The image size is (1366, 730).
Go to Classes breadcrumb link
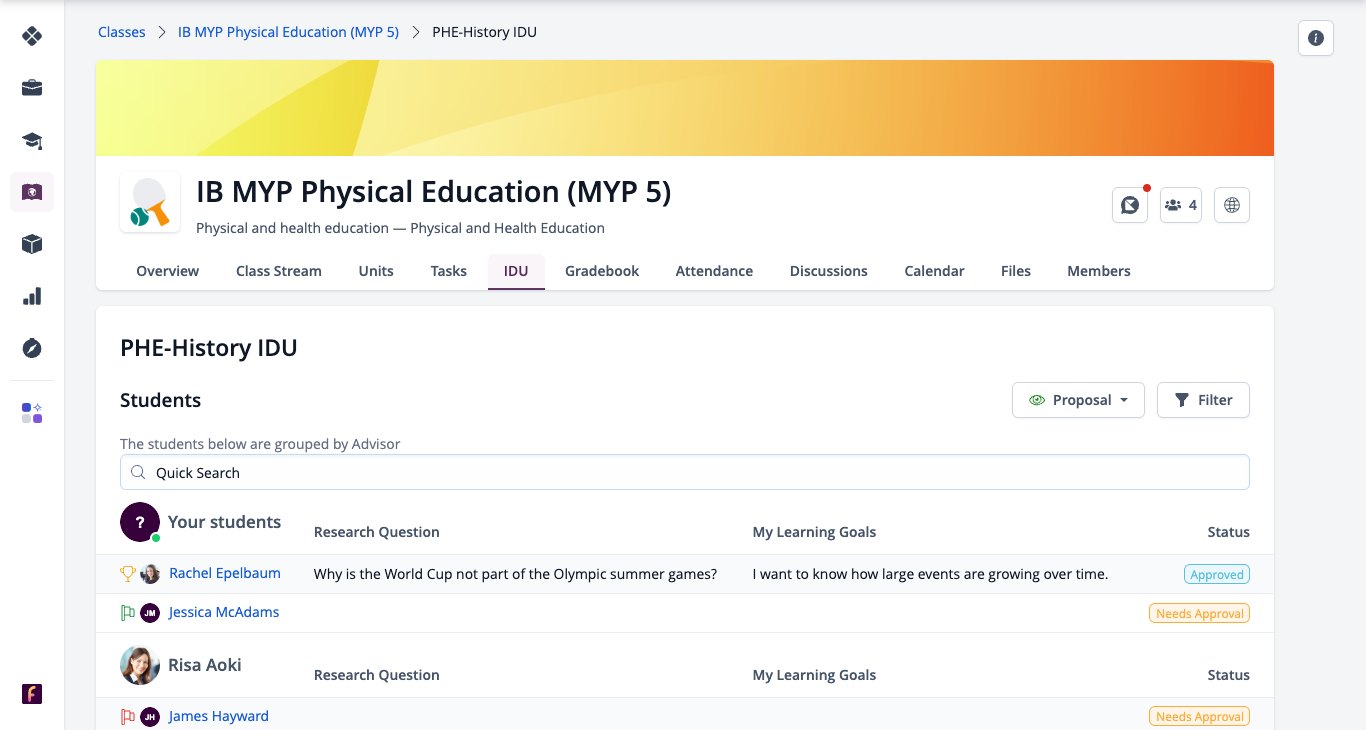pyautogui.click(x=122, y=32)
